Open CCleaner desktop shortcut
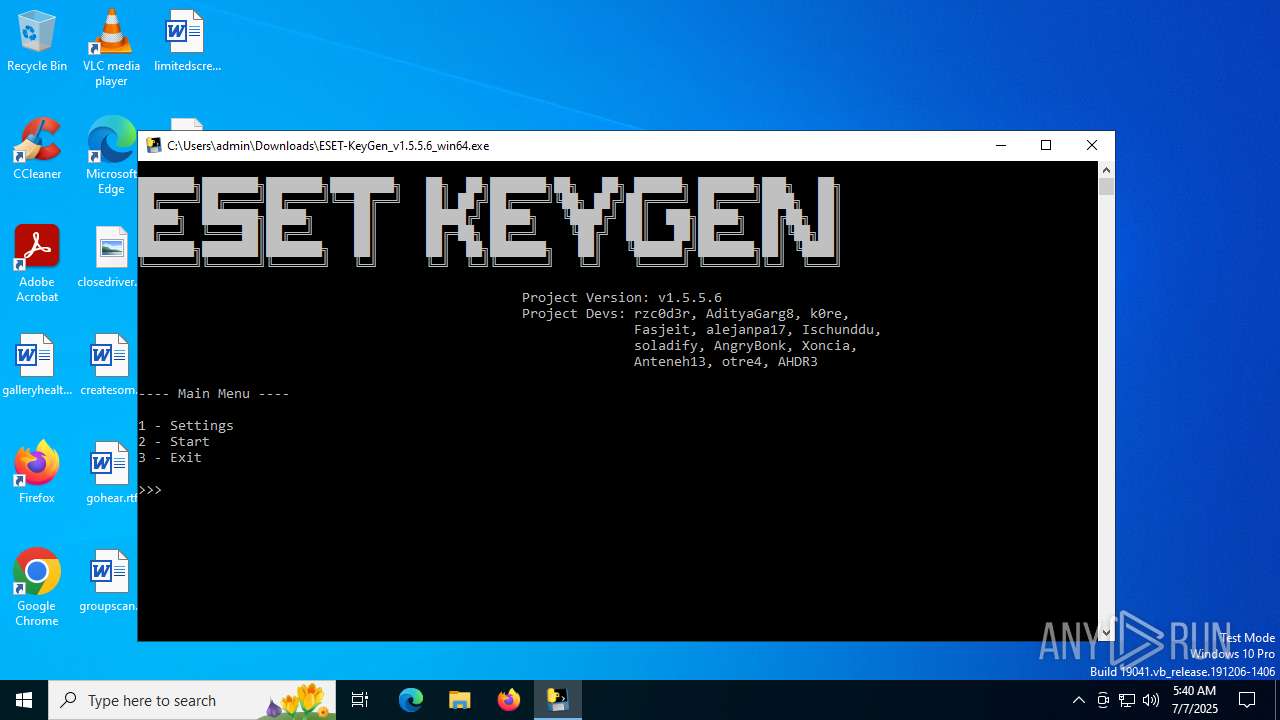This screenshot has width=1280, height=720. (37, 150)
